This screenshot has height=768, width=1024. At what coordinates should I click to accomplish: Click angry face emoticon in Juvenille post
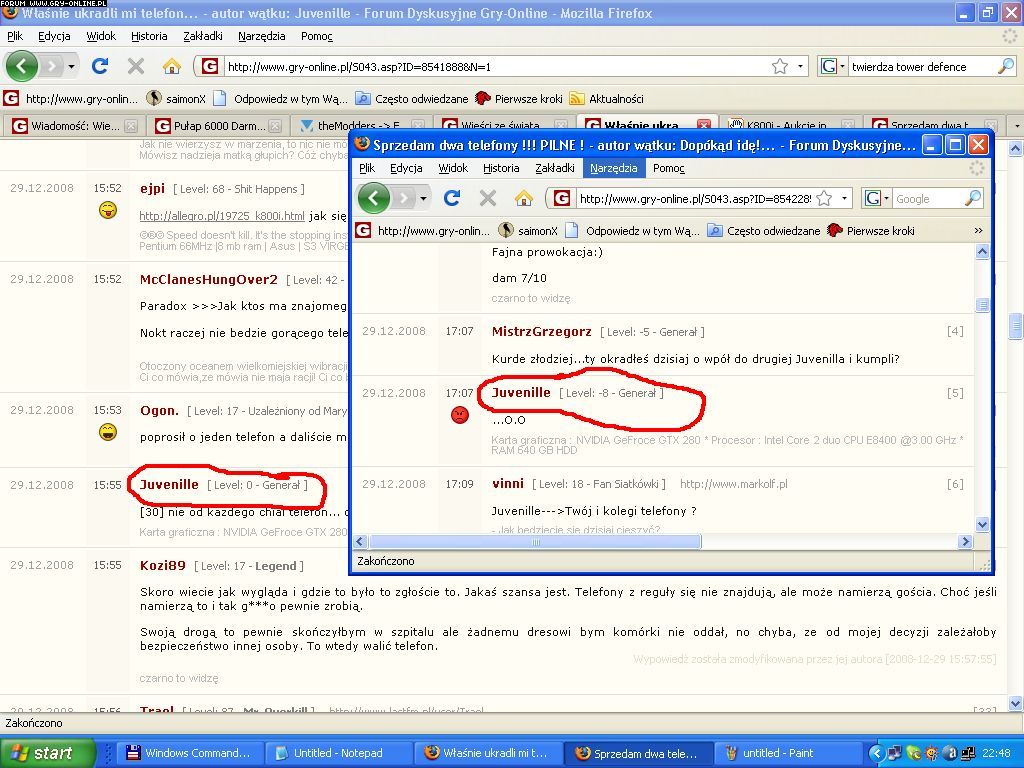click(x=460, y=415)
